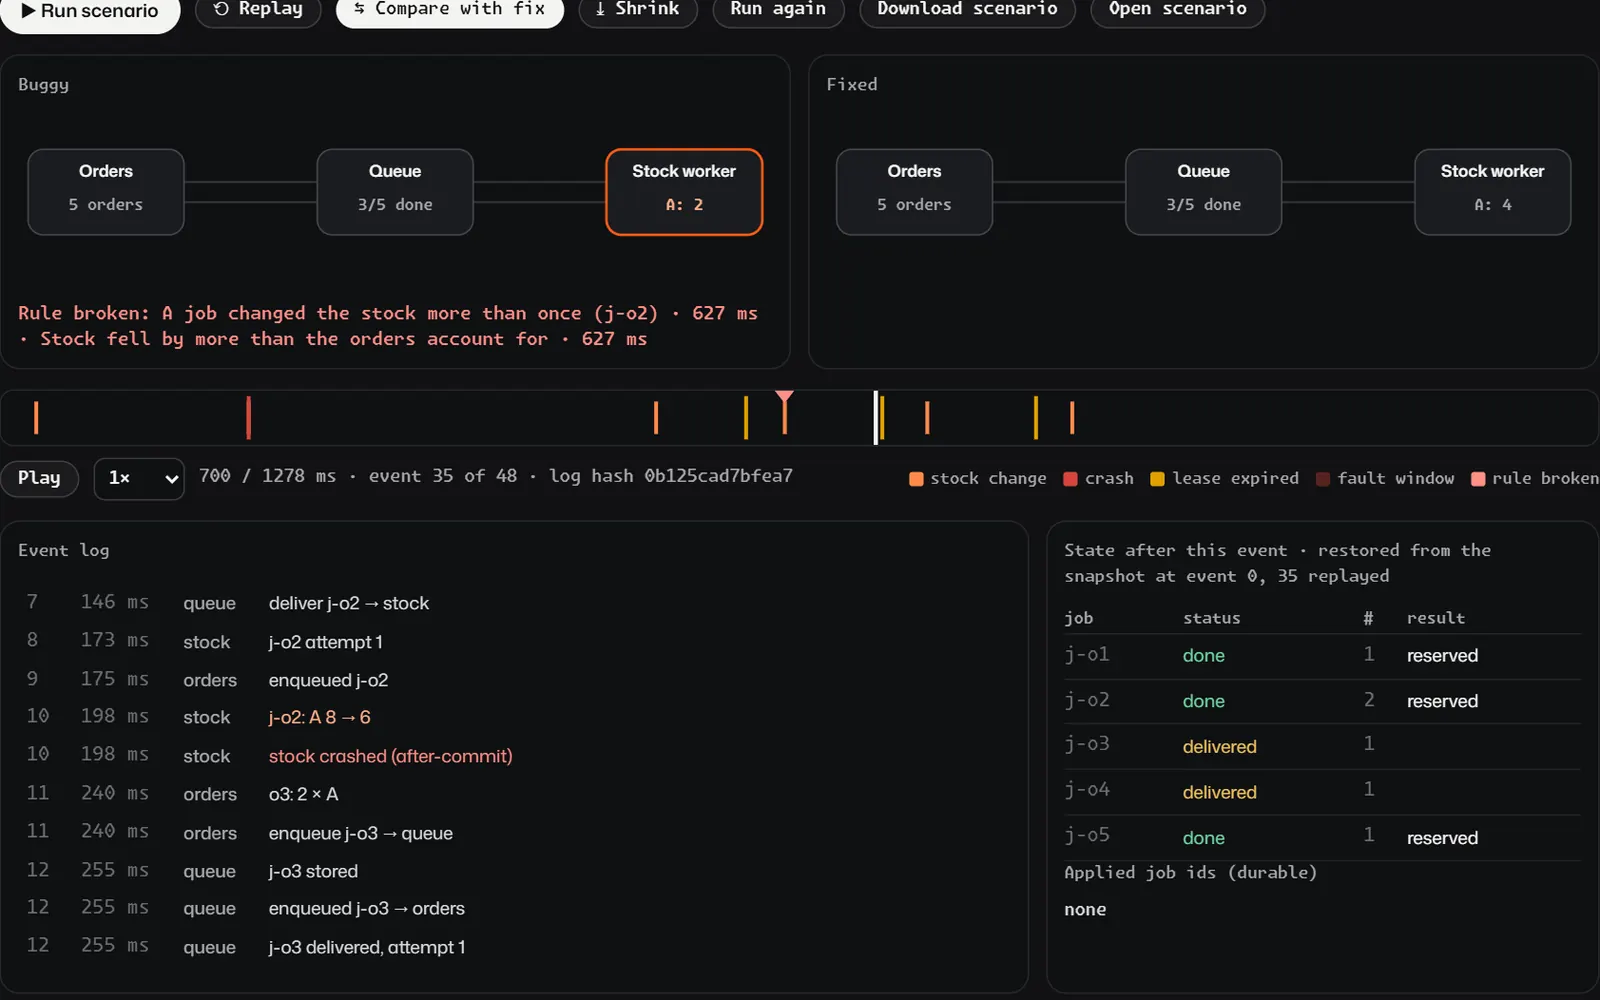Click the replay arrow icon

(x=221, y=9)
